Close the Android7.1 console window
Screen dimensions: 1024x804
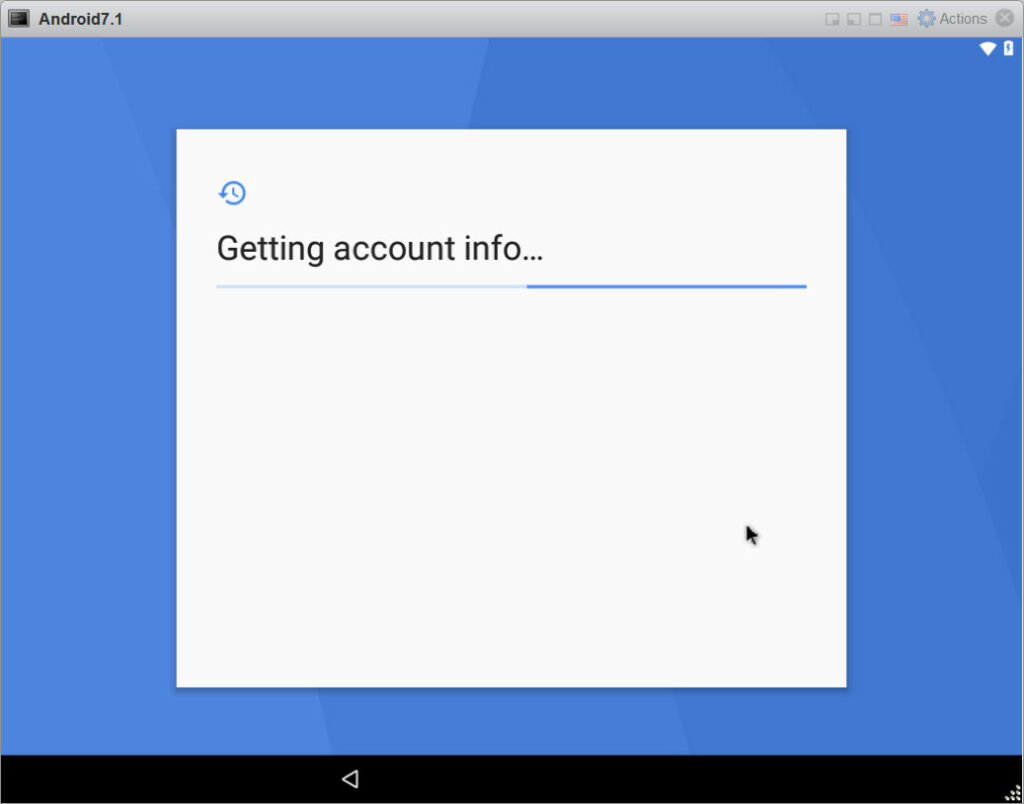pyautogui.click(x=1004, y=18)
